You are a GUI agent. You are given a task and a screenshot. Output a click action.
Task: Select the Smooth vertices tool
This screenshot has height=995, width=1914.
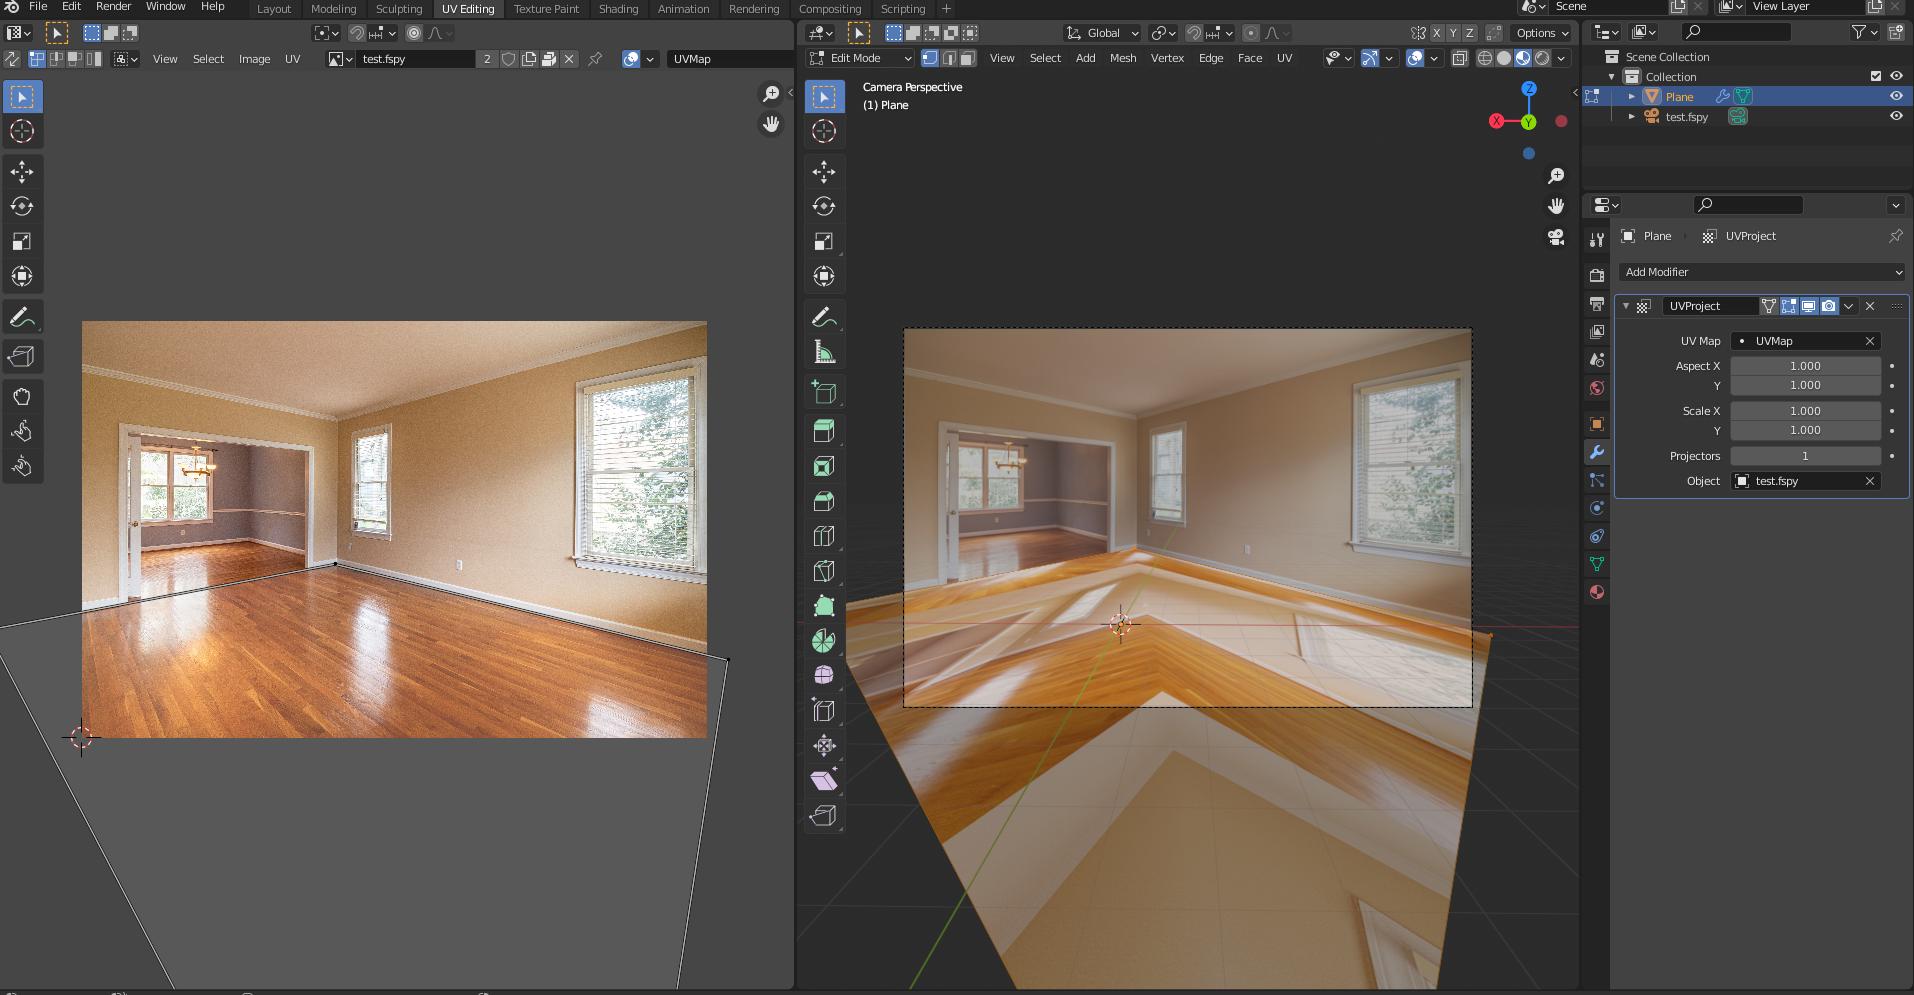824,676
